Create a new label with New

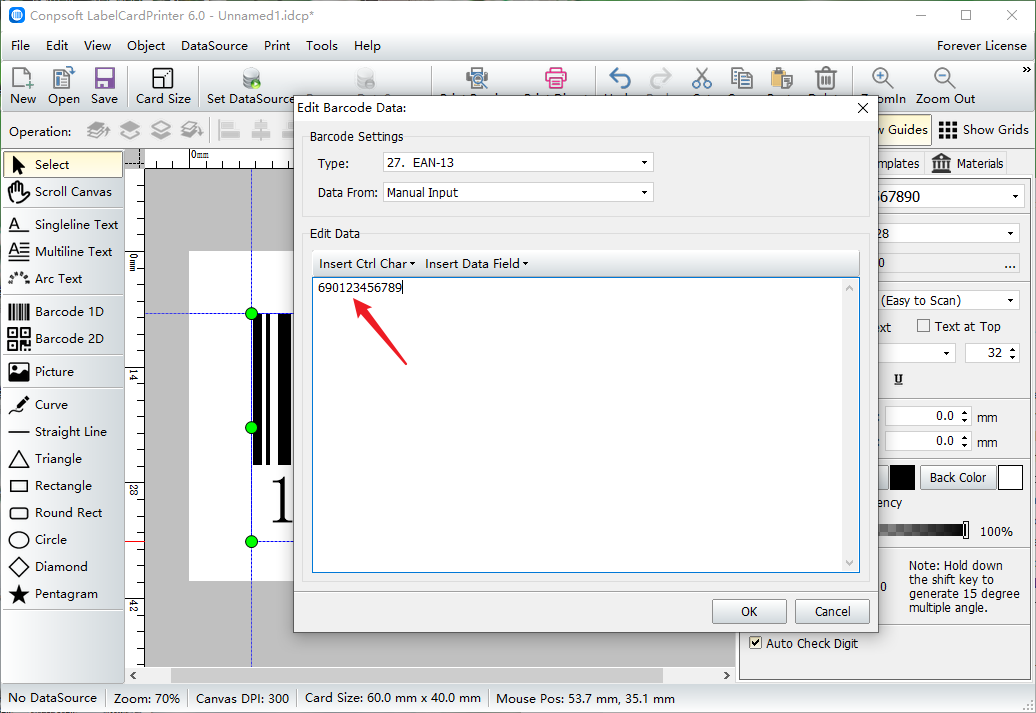pos(22,86)
